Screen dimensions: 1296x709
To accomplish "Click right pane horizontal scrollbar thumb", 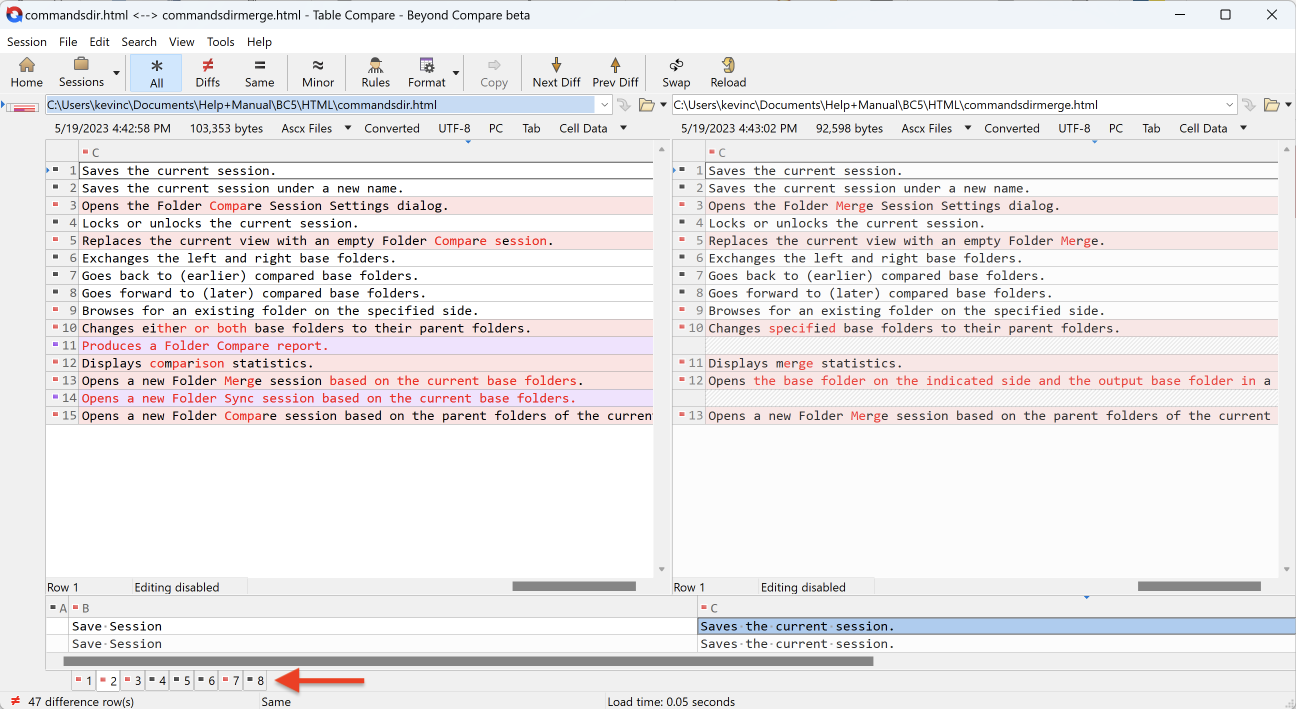I will click(x=1199, y=586).
